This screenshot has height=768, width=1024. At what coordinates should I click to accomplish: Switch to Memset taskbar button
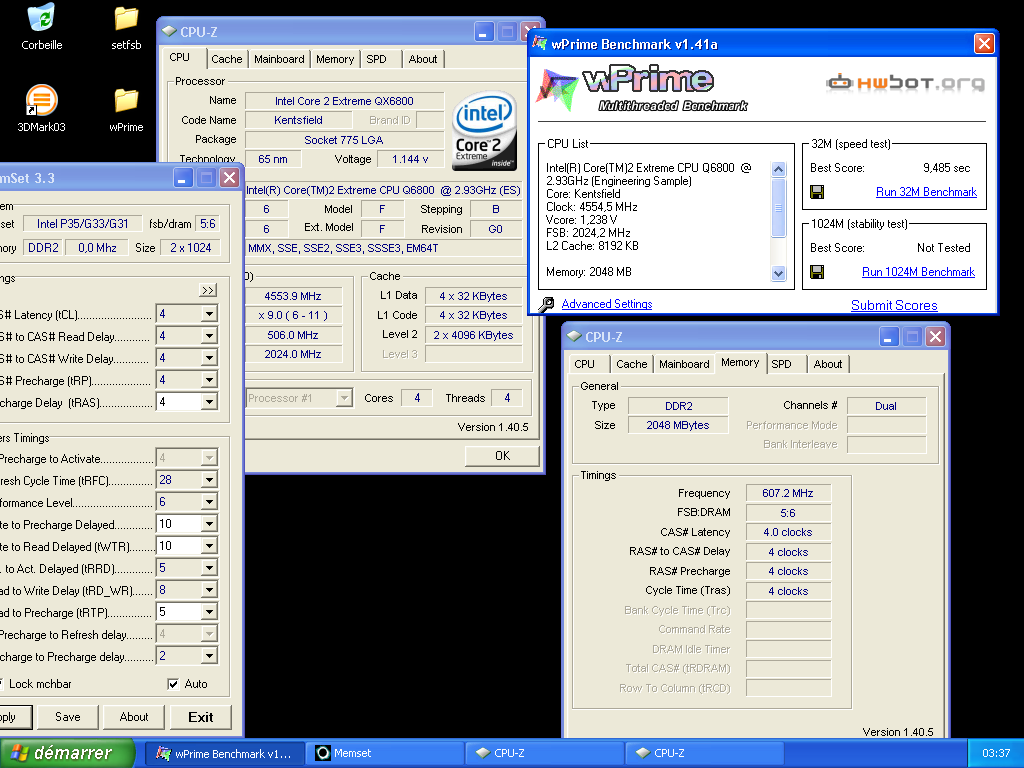tap(385, 753)
